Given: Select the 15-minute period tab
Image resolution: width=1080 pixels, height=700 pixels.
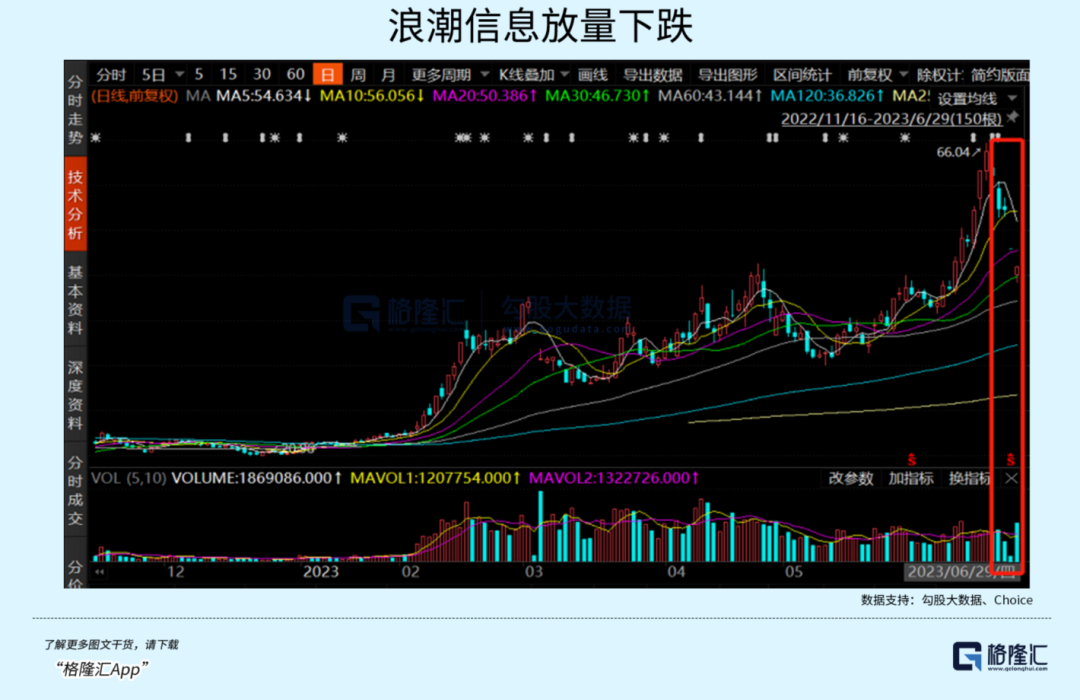Looking at the screenshot, I should tap(228, 74).
